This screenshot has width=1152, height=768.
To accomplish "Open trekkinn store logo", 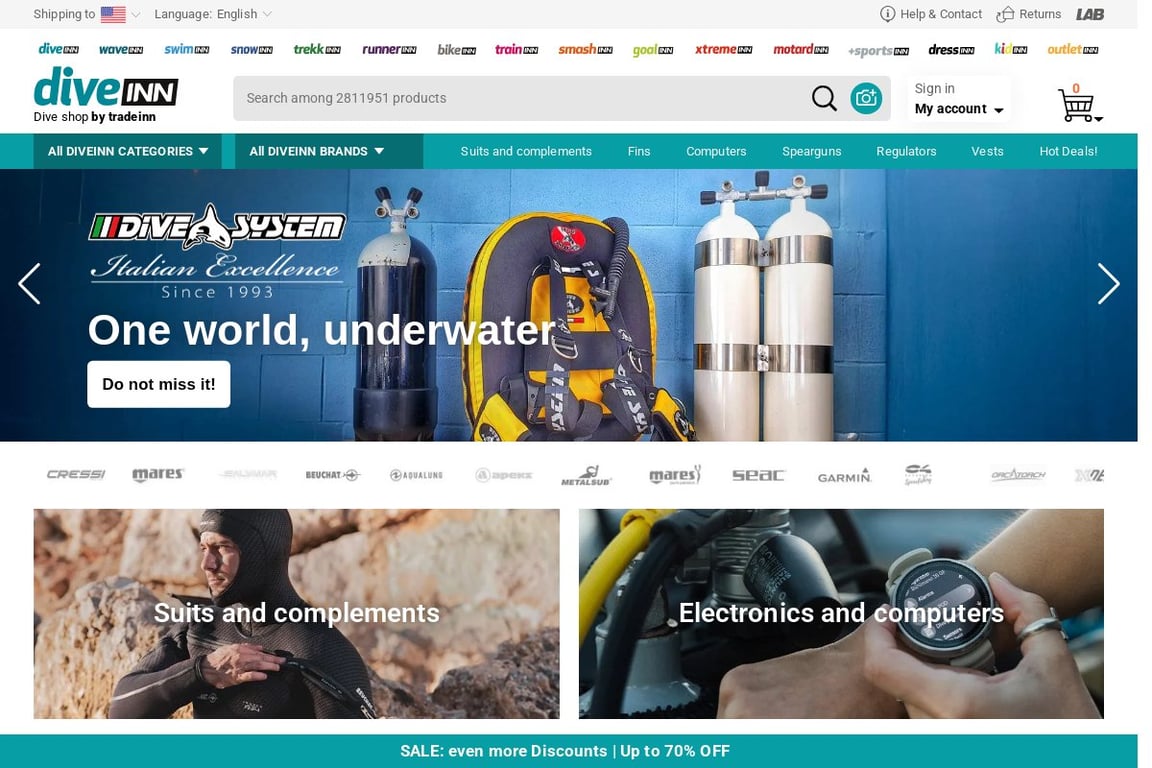I will [317, 49].
